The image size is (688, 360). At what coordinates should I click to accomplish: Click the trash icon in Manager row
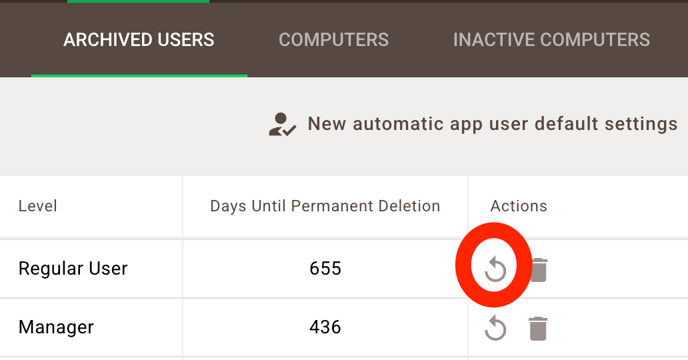pyautogui.click(x=538, y=328)
